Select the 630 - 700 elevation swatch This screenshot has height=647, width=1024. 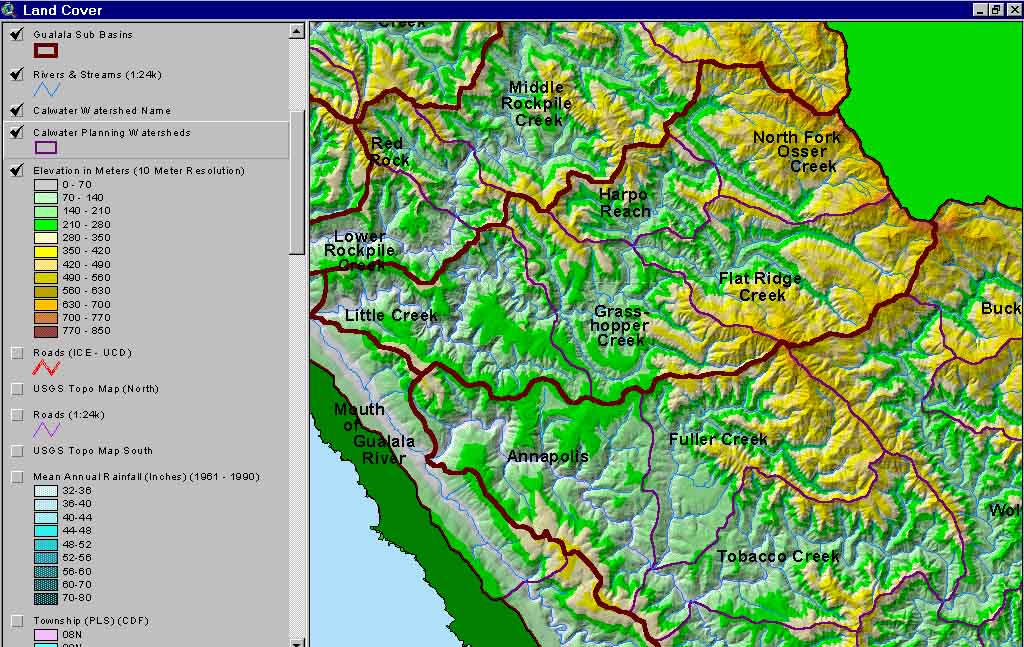tap(46, 305)
